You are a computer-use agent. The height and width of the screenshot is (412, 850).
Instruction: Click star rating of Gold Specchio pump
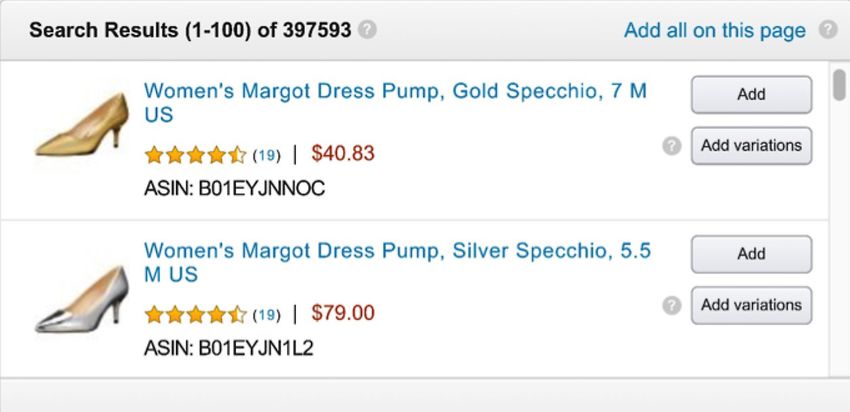(196, 155)
